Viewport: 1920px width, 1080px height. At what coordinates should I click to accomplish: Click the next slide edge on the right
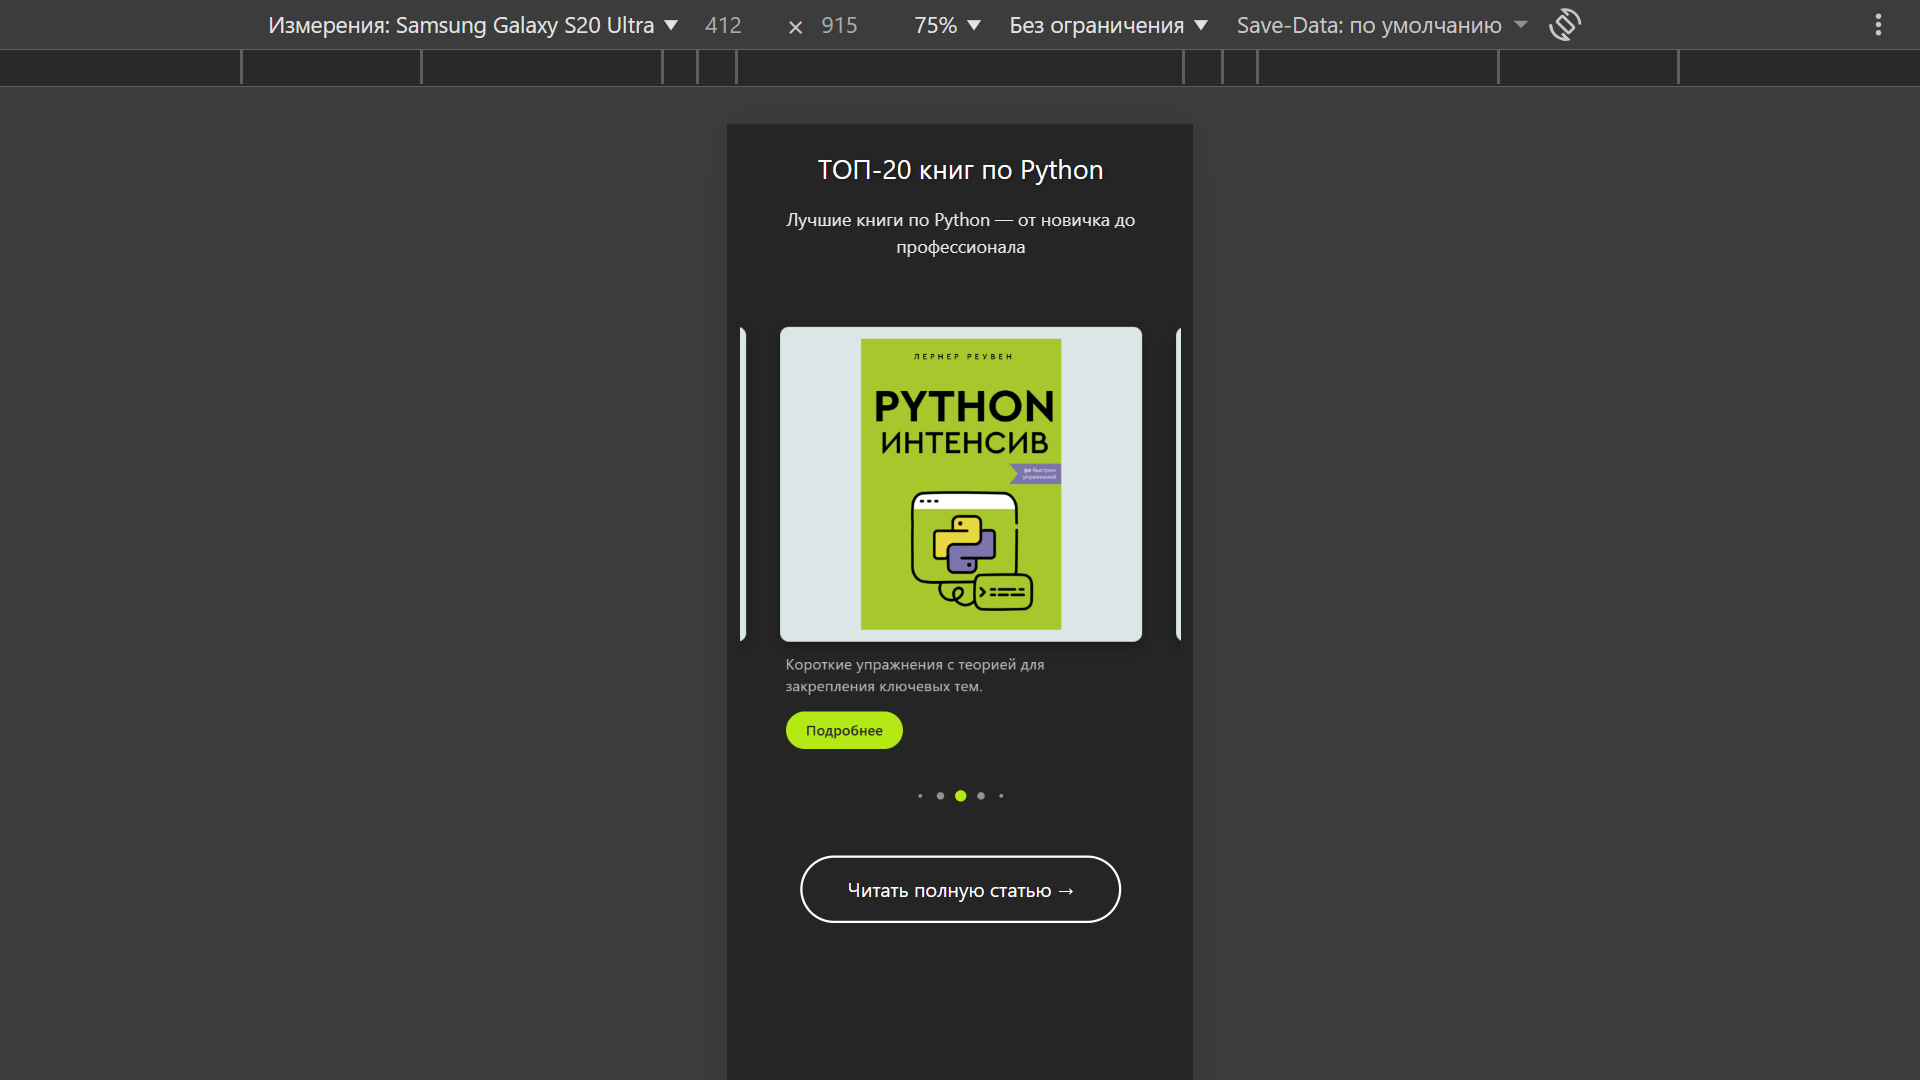[x=1178, y=484]
